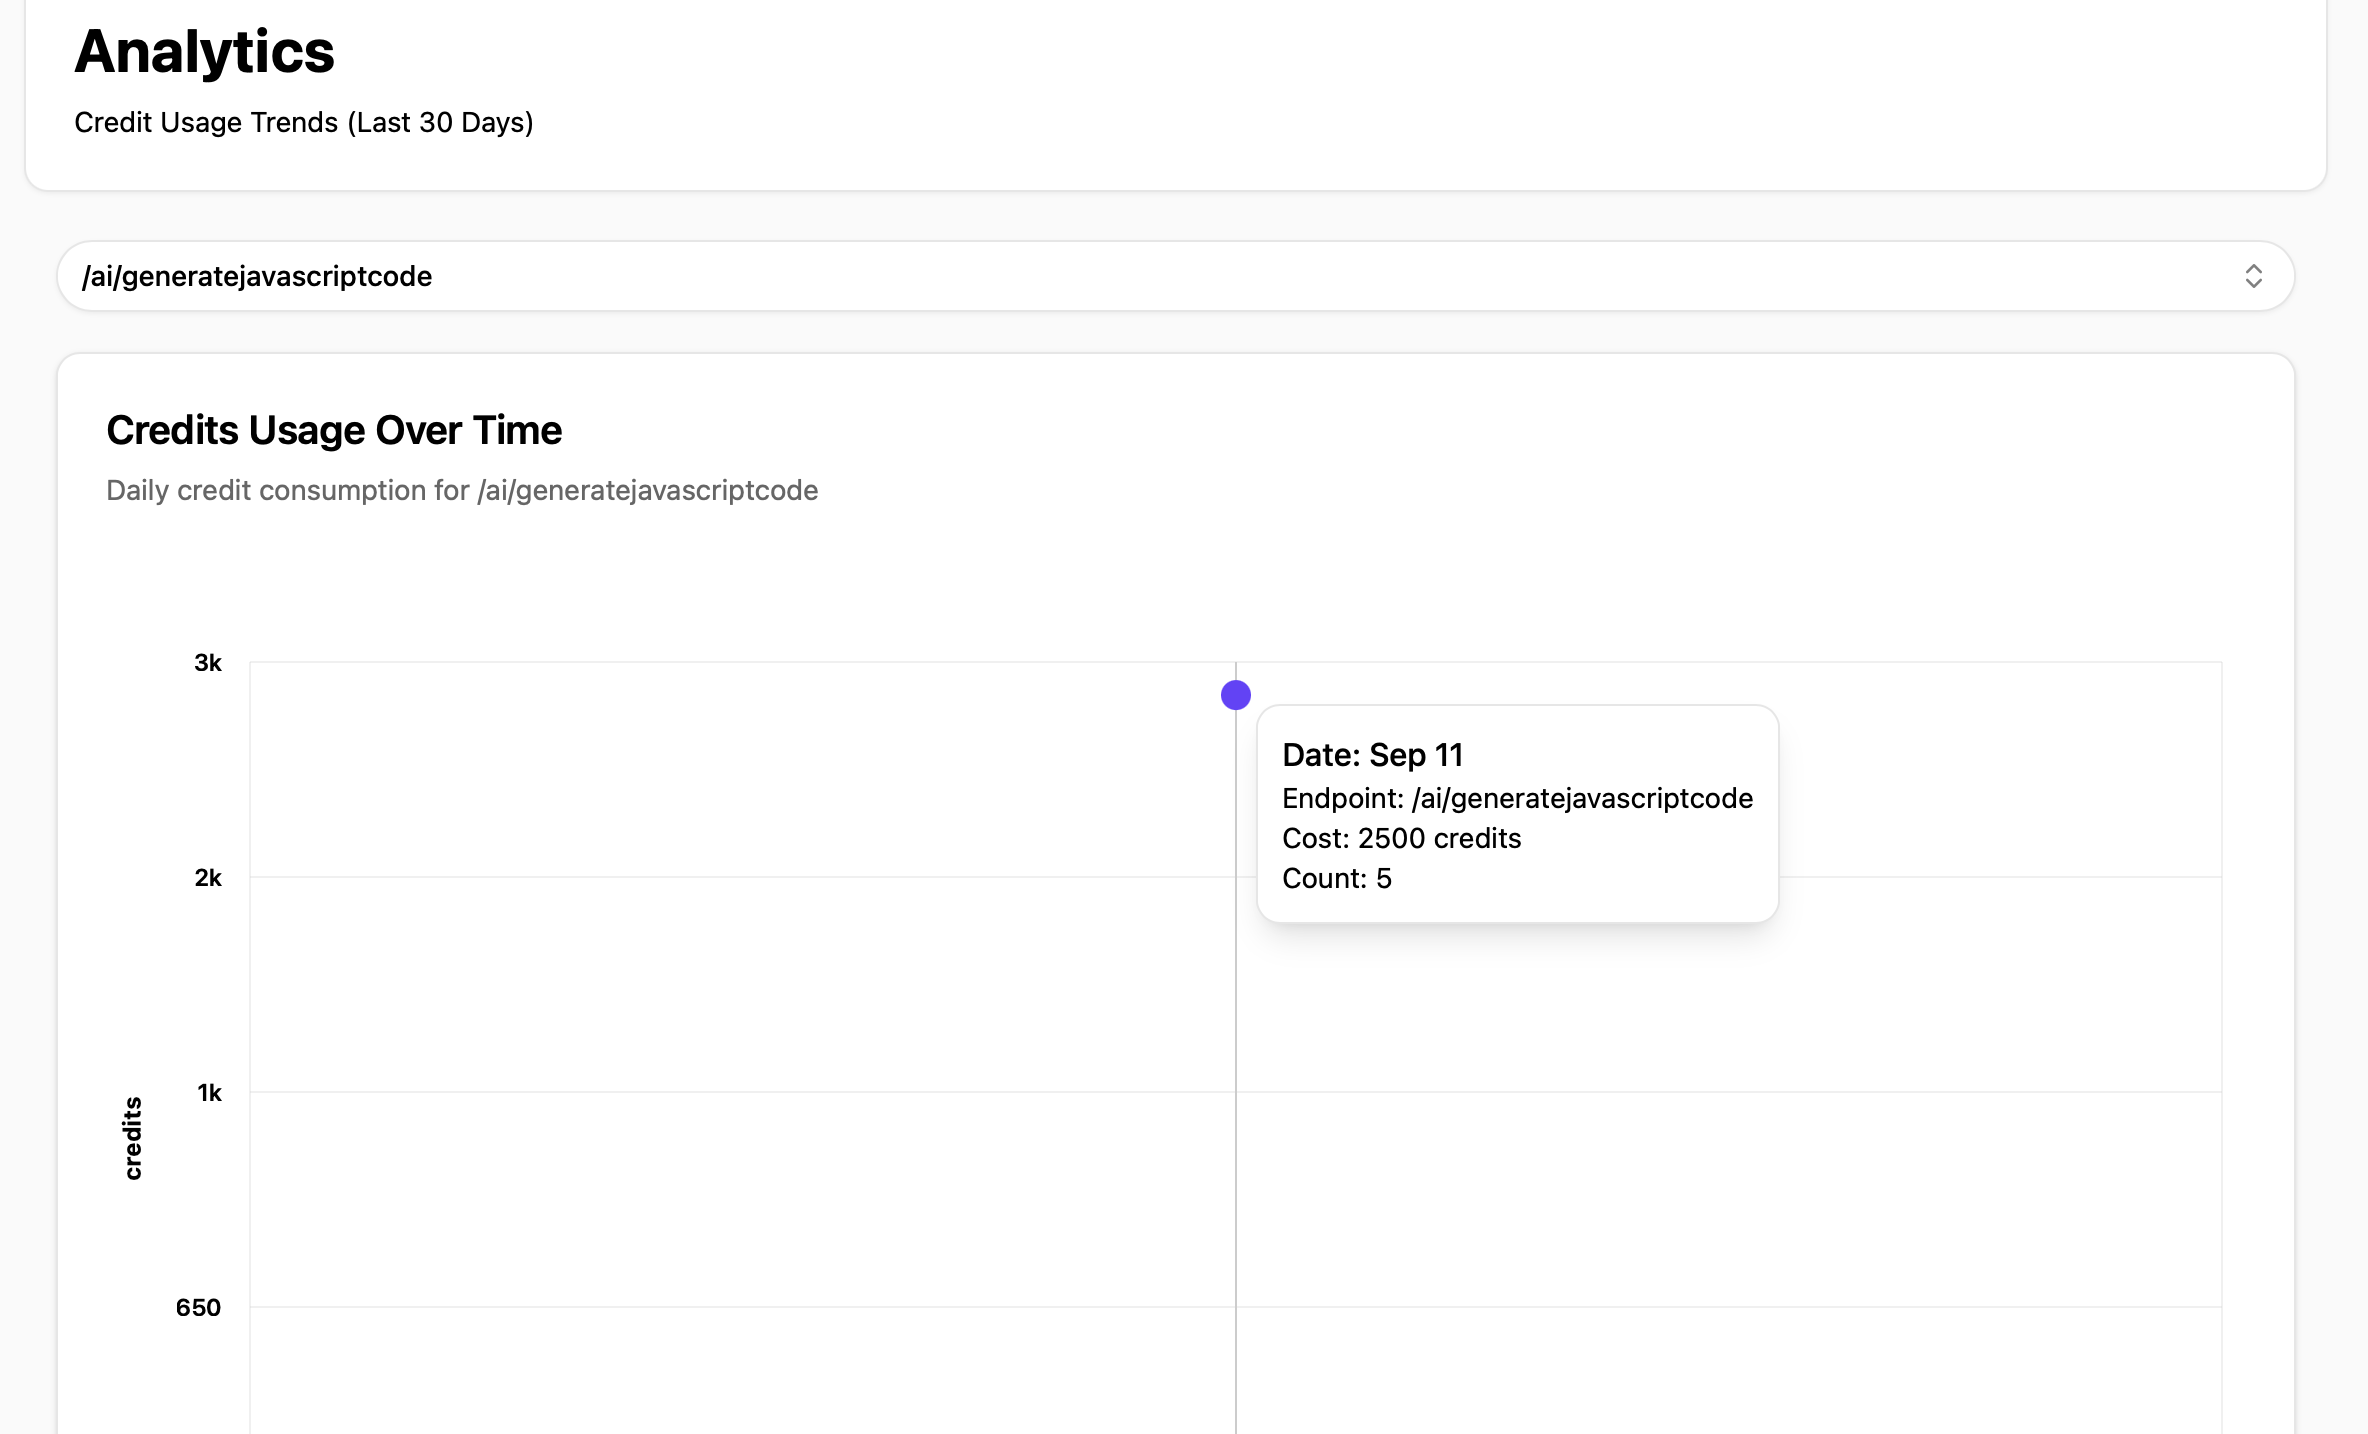Click the 2k horizontal gridline left of the cursor
Image resolution: width=2368 pixels, height=1434 pixels.
click(740, 877)
